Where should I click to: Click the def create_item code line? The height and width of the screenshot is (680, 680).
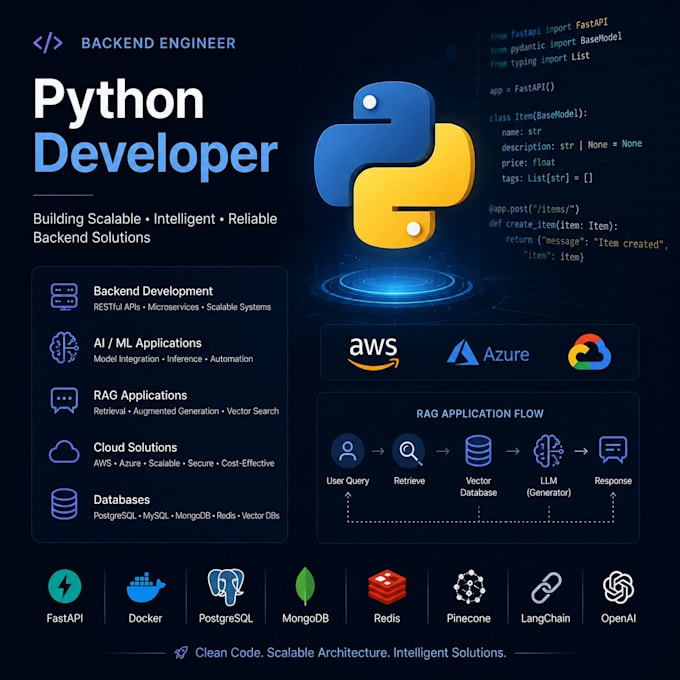coord(553,225)
